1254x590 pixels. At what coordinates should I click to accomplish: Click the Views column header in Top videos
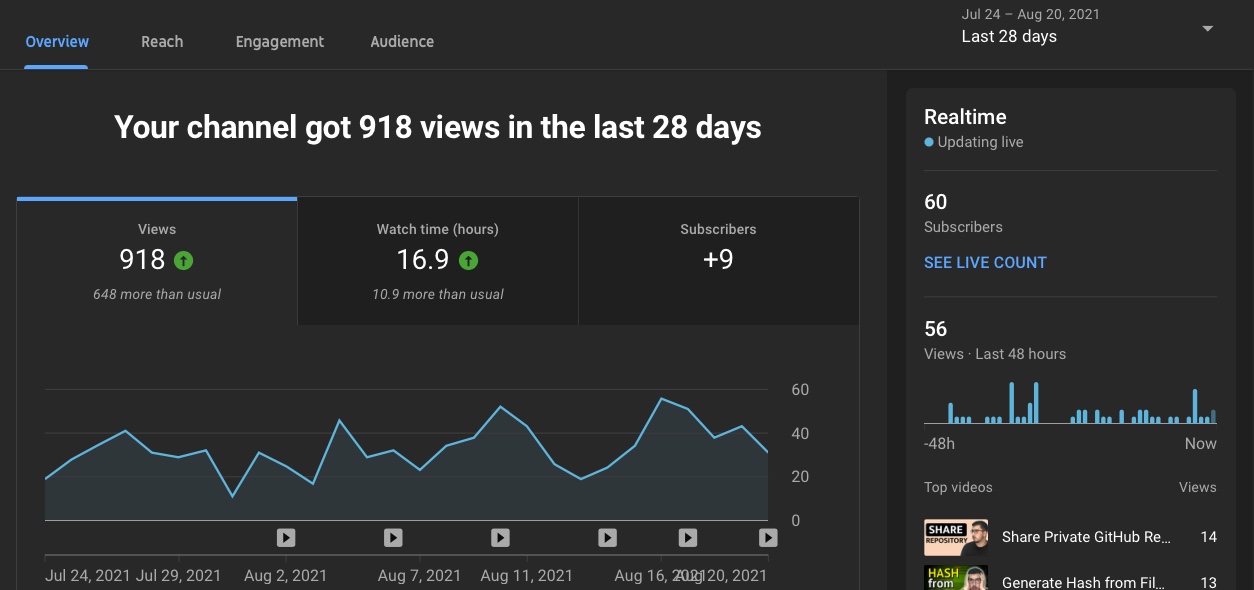pyautogui.click(x=1198, y=488)
